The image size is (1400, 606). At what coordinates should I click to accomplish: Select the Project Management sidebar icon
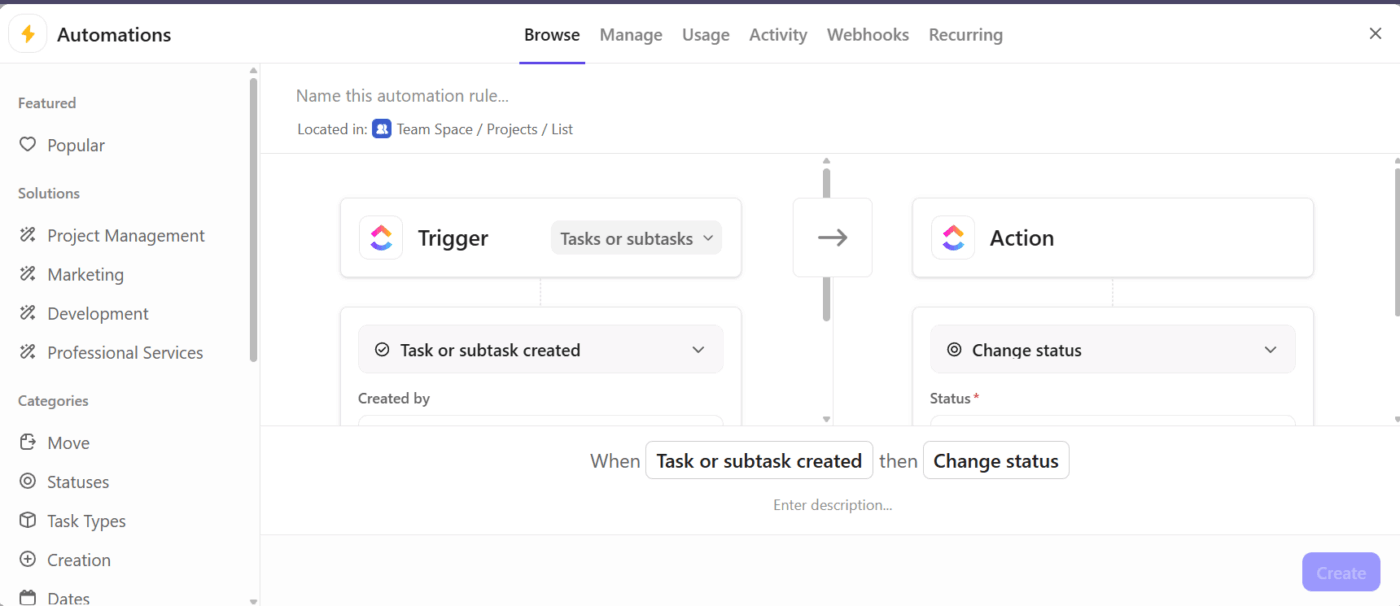pos(27,235)
